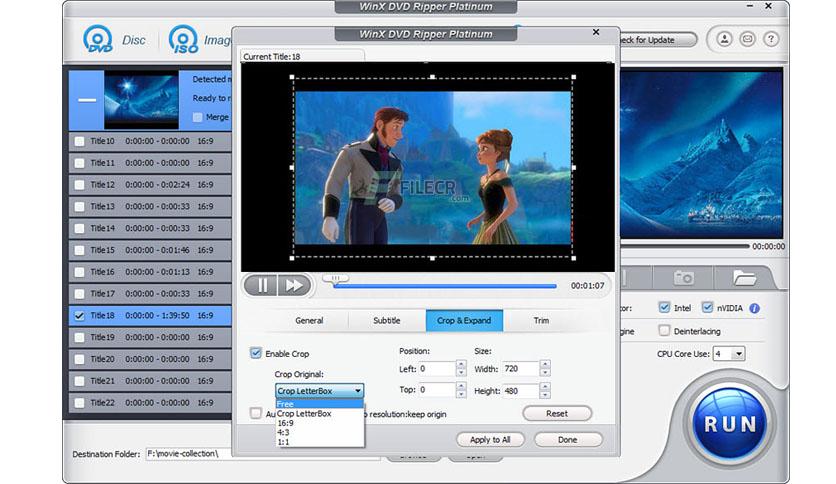
Task: Check the Title12 checkbox
Action: point(79,185)
